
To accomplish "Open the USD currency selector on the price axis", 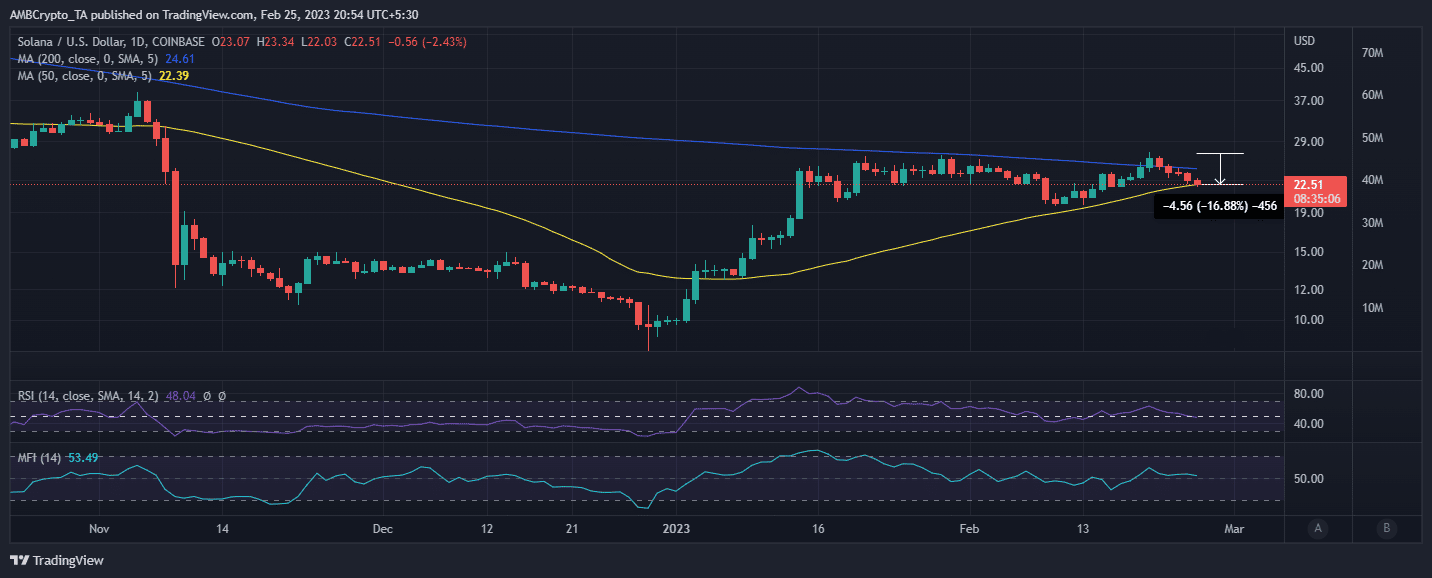I will (1304, 41).
